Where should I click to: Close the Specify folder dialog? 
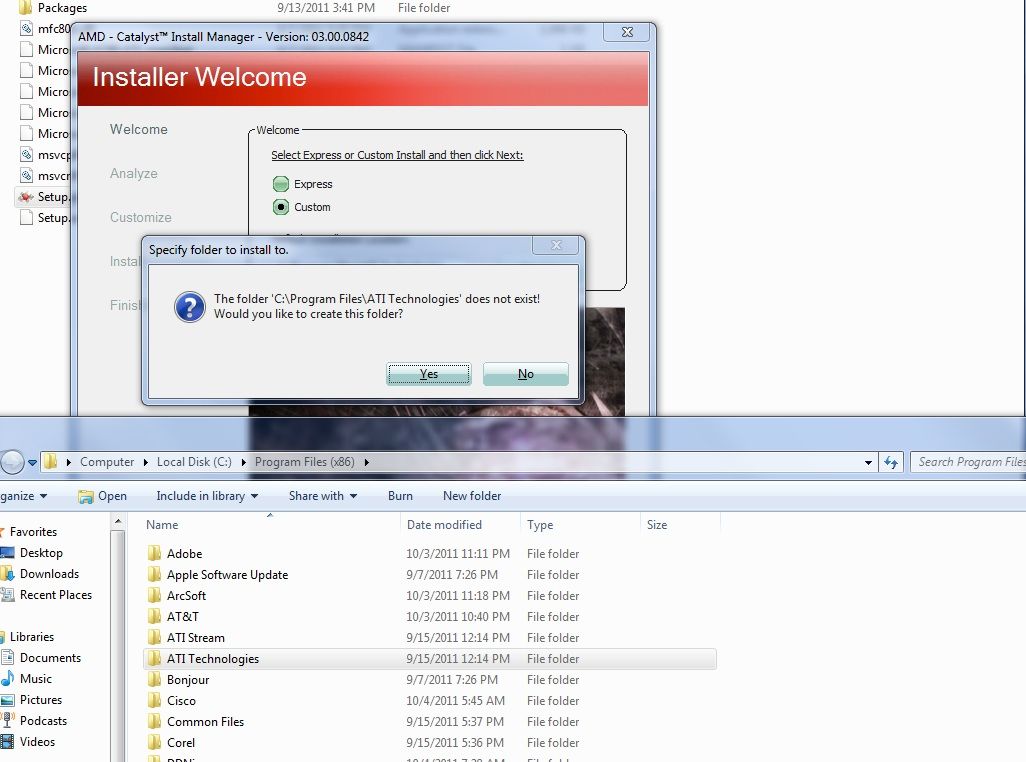coord(556,245)
